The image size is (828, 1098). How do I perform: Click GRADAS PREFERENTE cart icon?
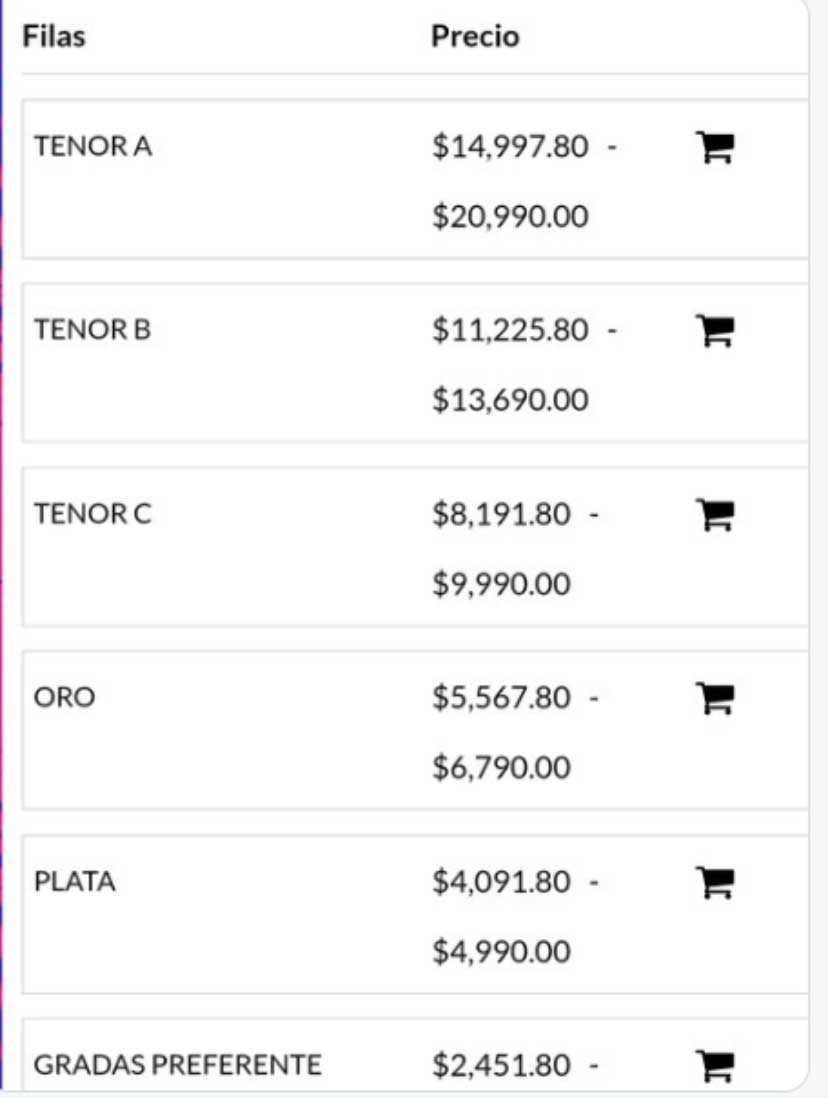(714, 1065)
